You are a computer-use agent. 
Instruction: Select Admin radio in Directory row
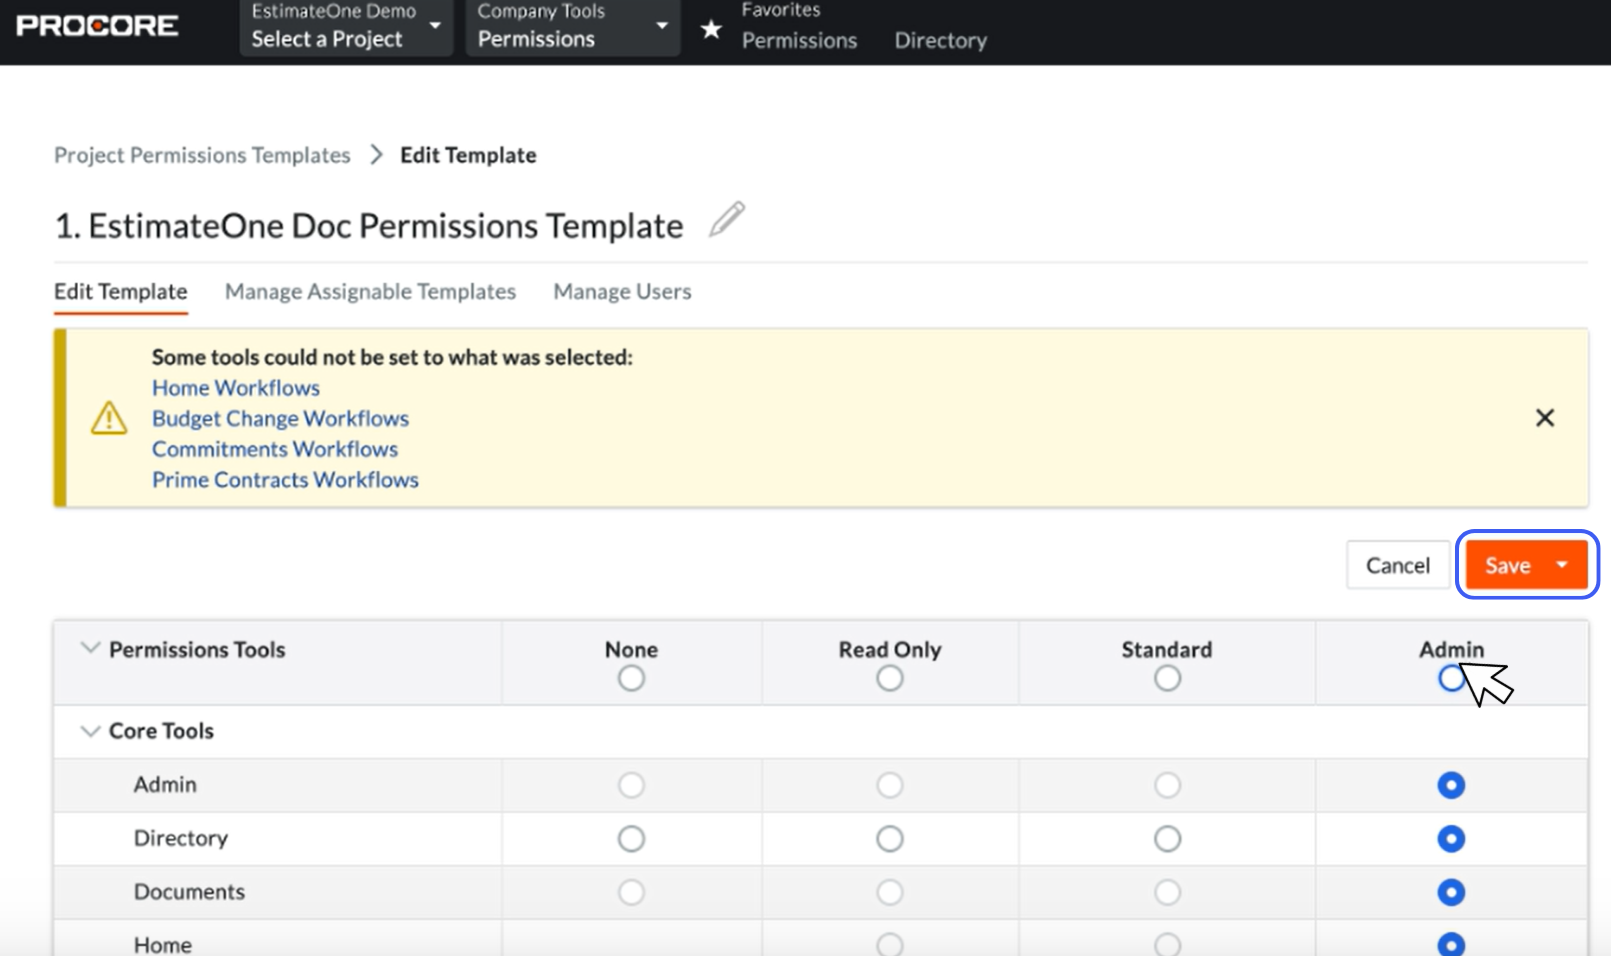point(1451,838)
